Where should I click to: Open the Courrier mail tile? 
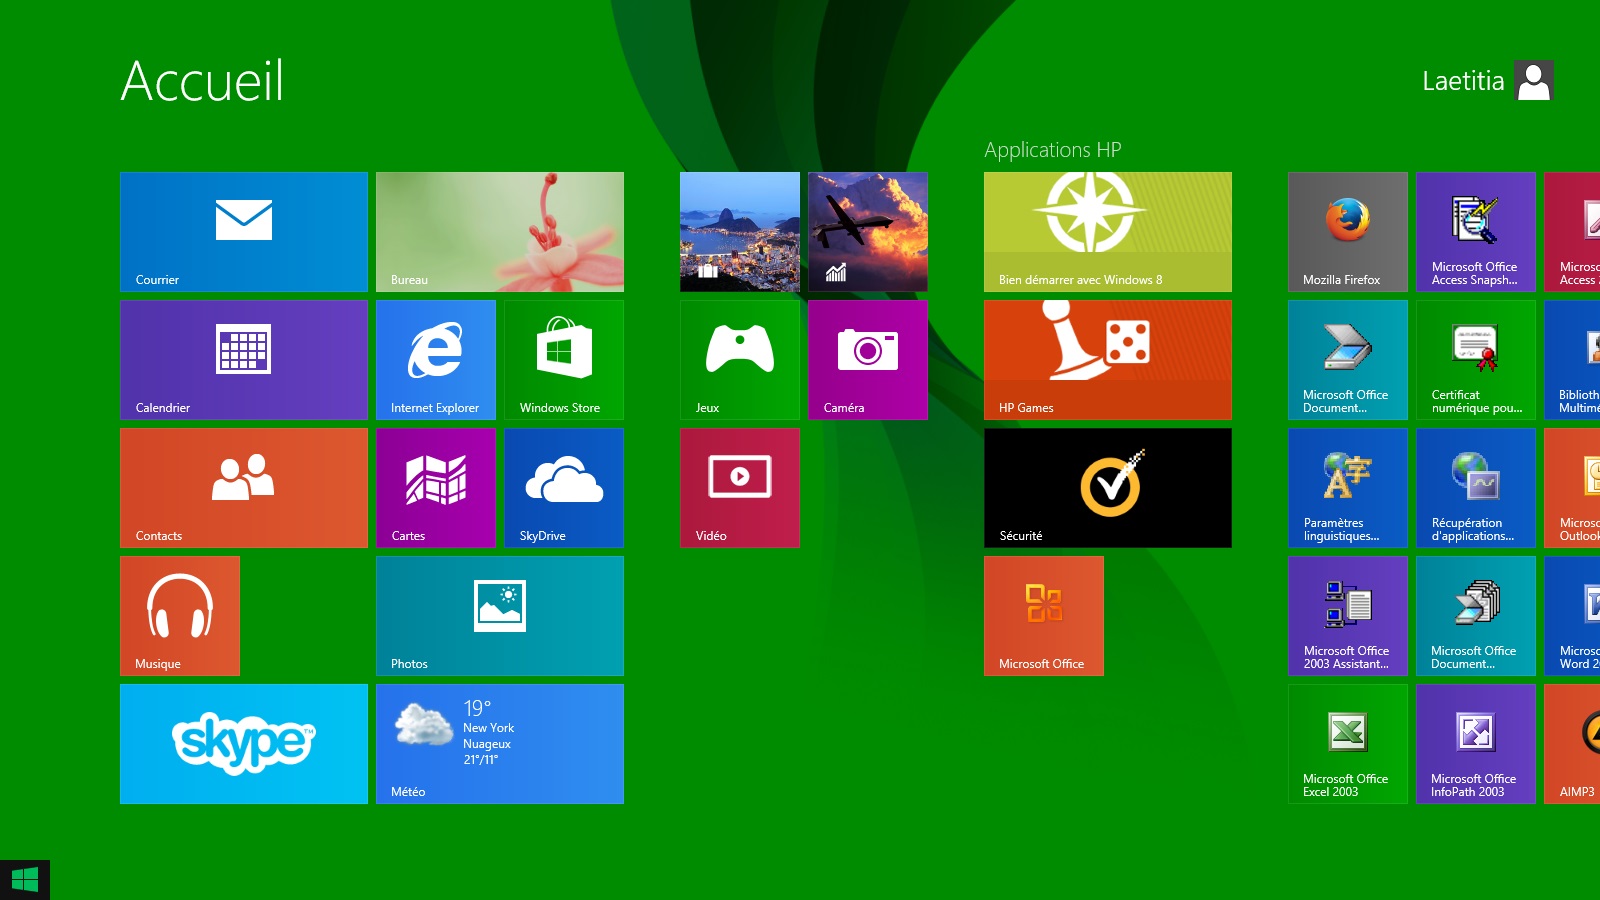point(244,232)
